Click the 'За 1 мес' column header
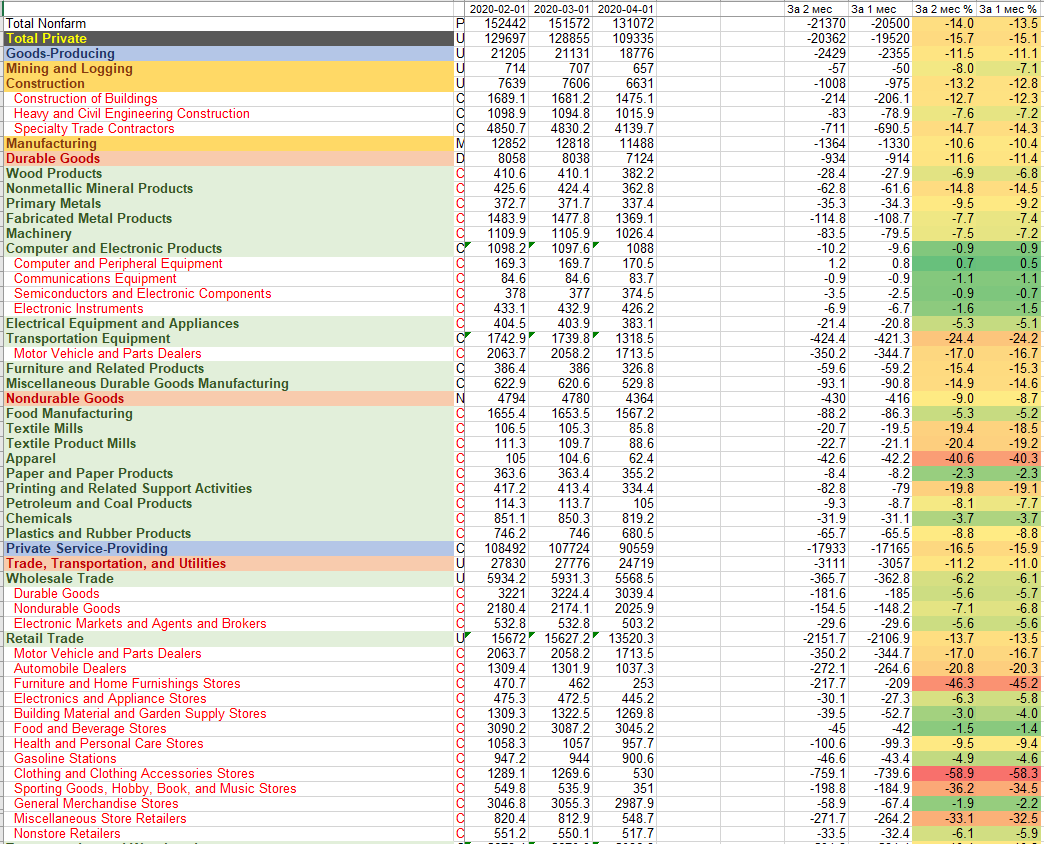The height and width of the screenshot is (844, 1044). 874,9
